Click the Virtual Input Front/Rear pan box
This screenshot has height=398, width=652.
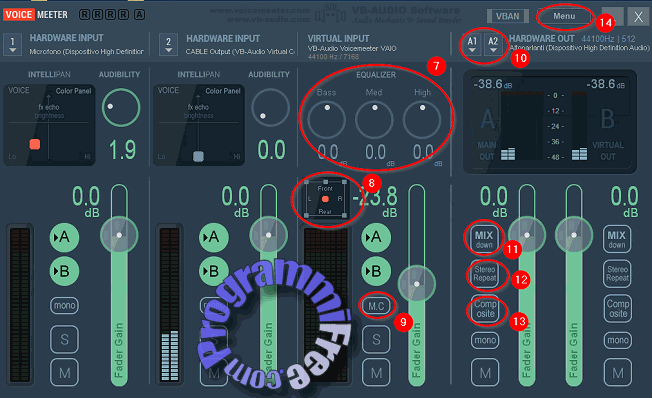coord(326,199)
